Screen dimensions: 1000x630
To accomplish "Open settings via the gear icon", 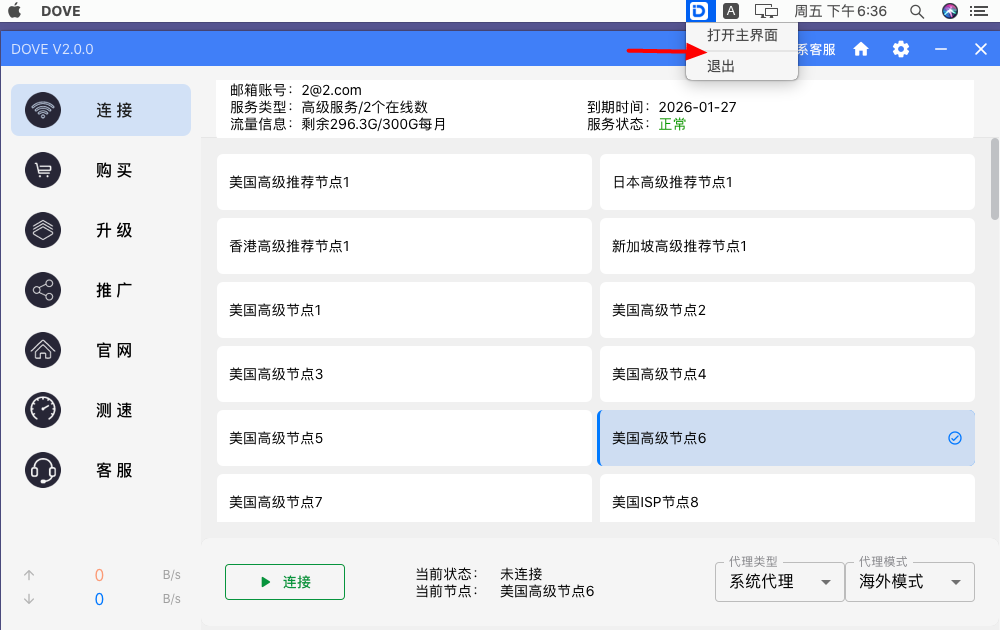I will (x=901, y=49).
